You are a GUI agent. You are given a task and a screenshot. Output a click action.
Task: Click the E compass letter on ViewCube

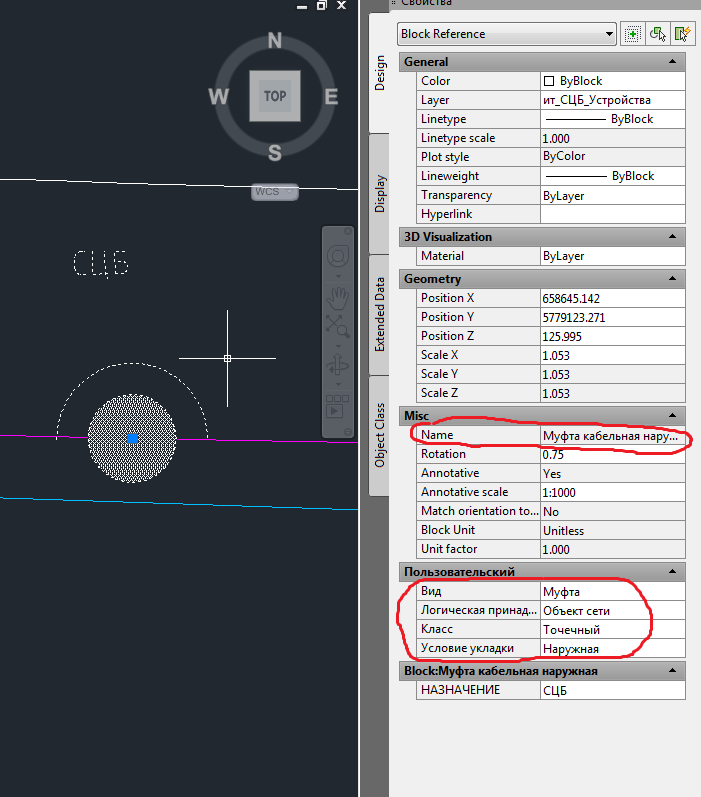(x=331, y=96)
